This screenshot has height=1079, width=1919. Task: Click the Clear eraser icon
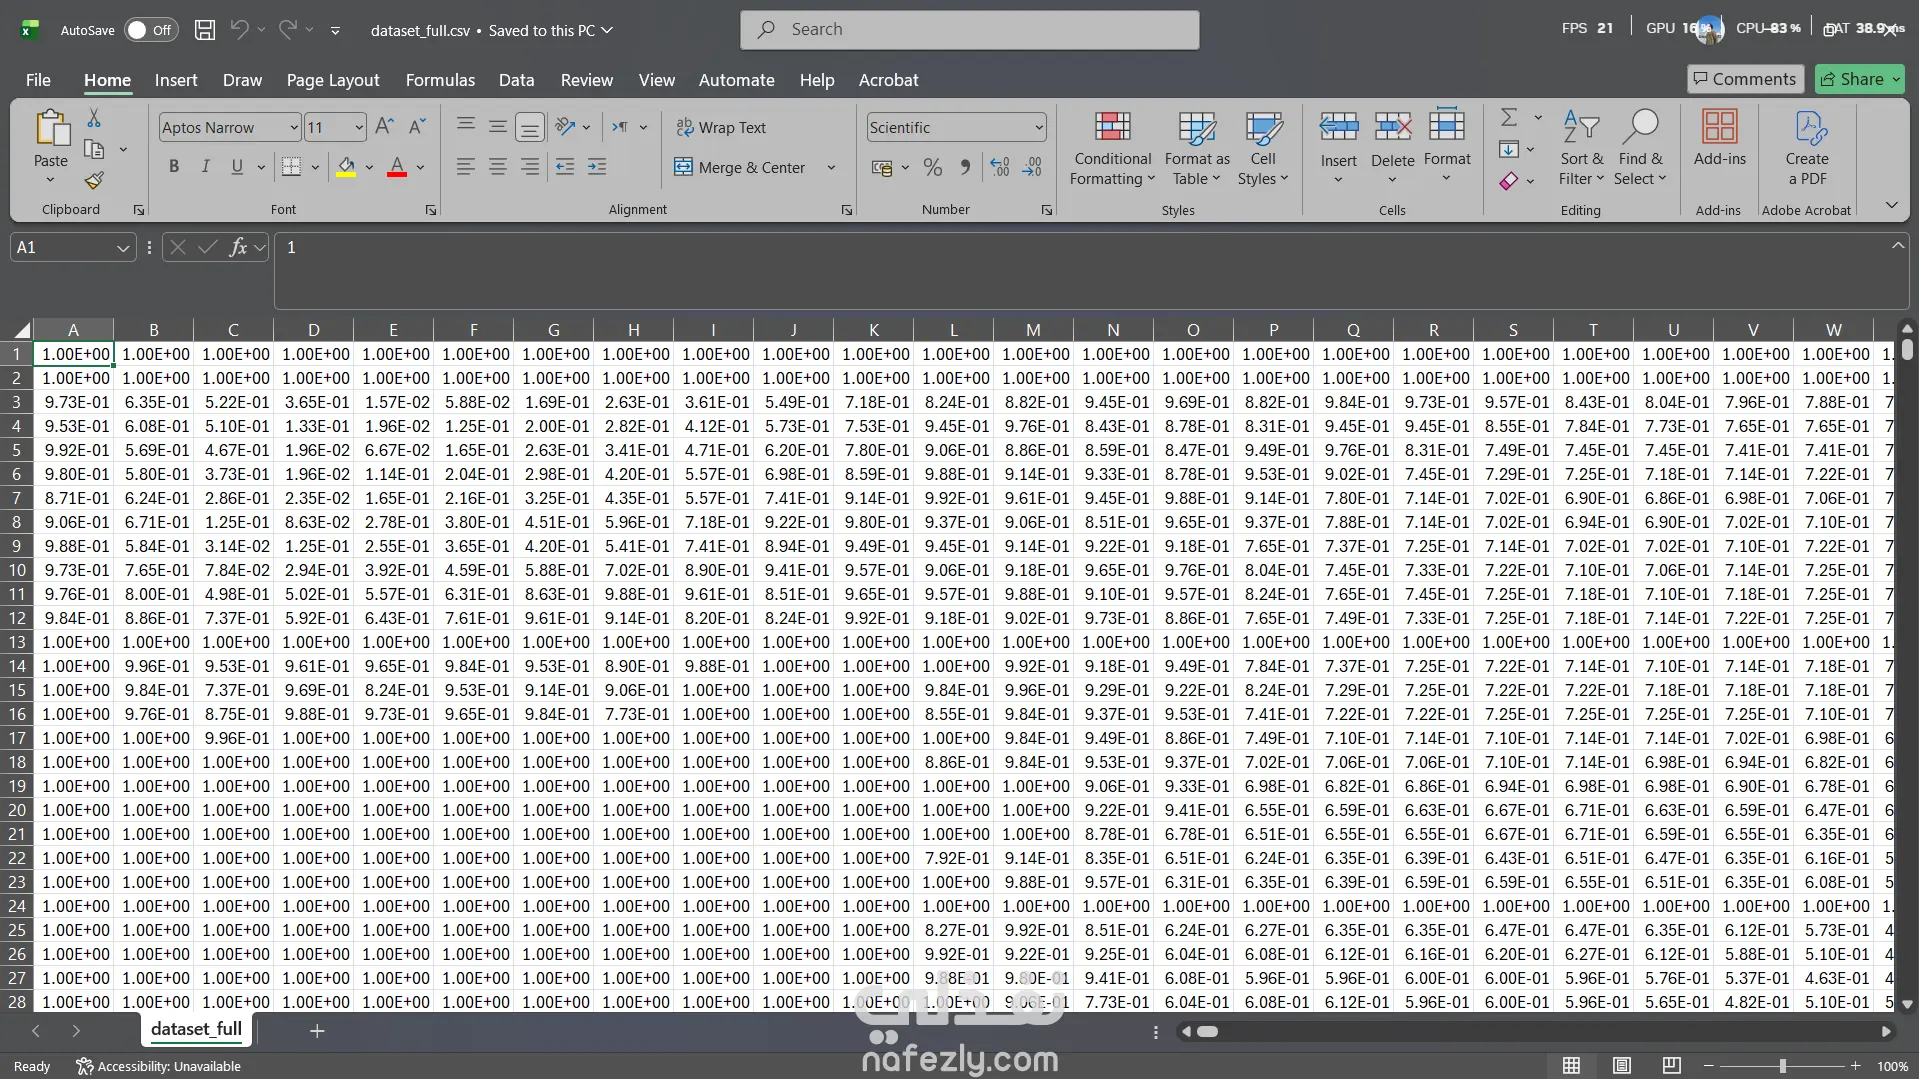(1509, 181)
